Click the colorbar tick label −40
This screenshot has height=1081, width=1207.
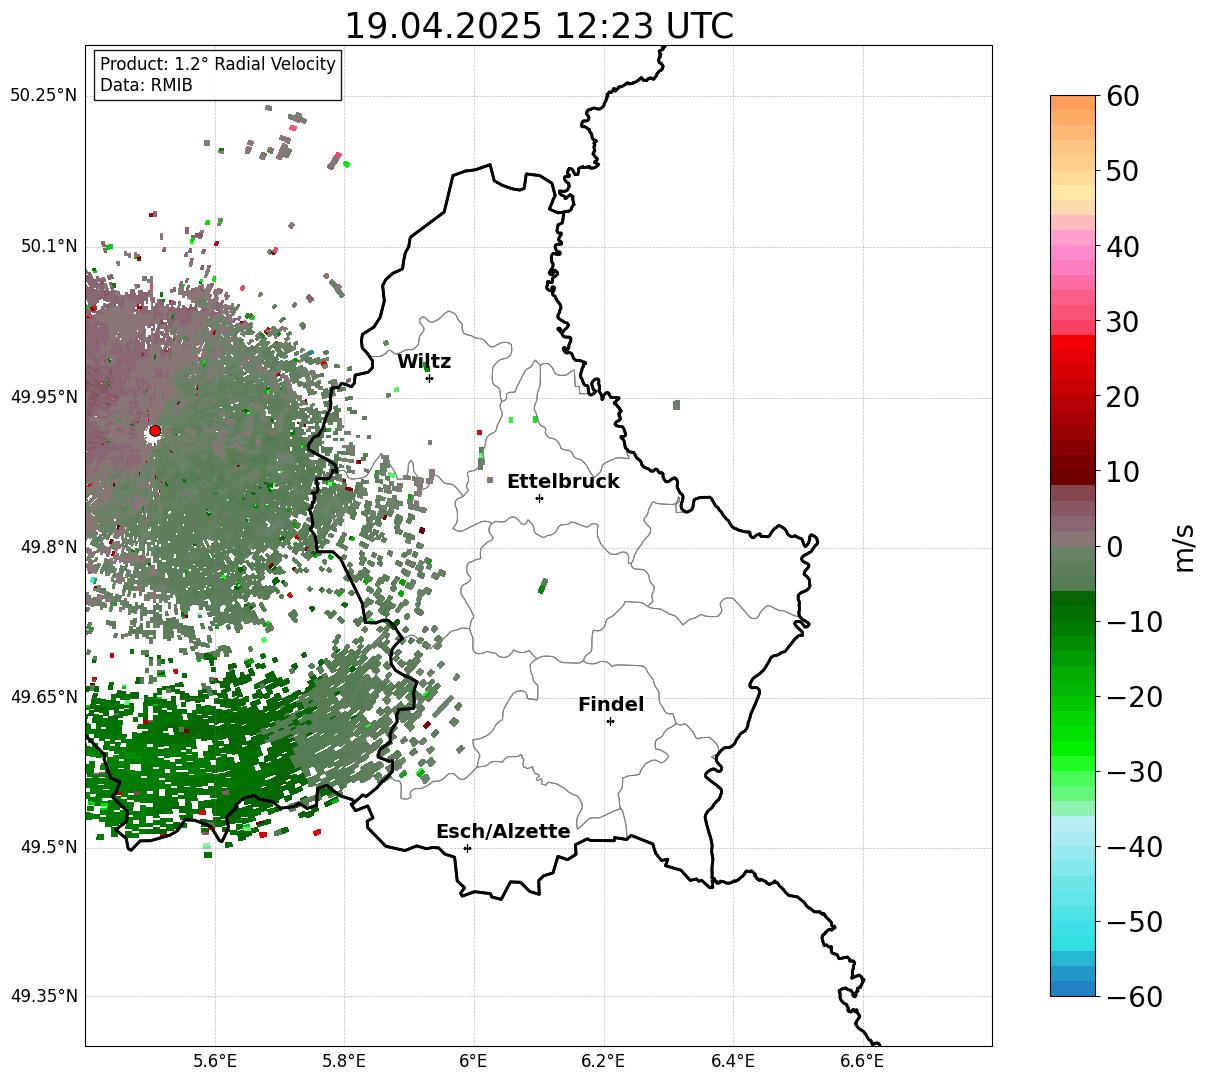coord(1134,846)
